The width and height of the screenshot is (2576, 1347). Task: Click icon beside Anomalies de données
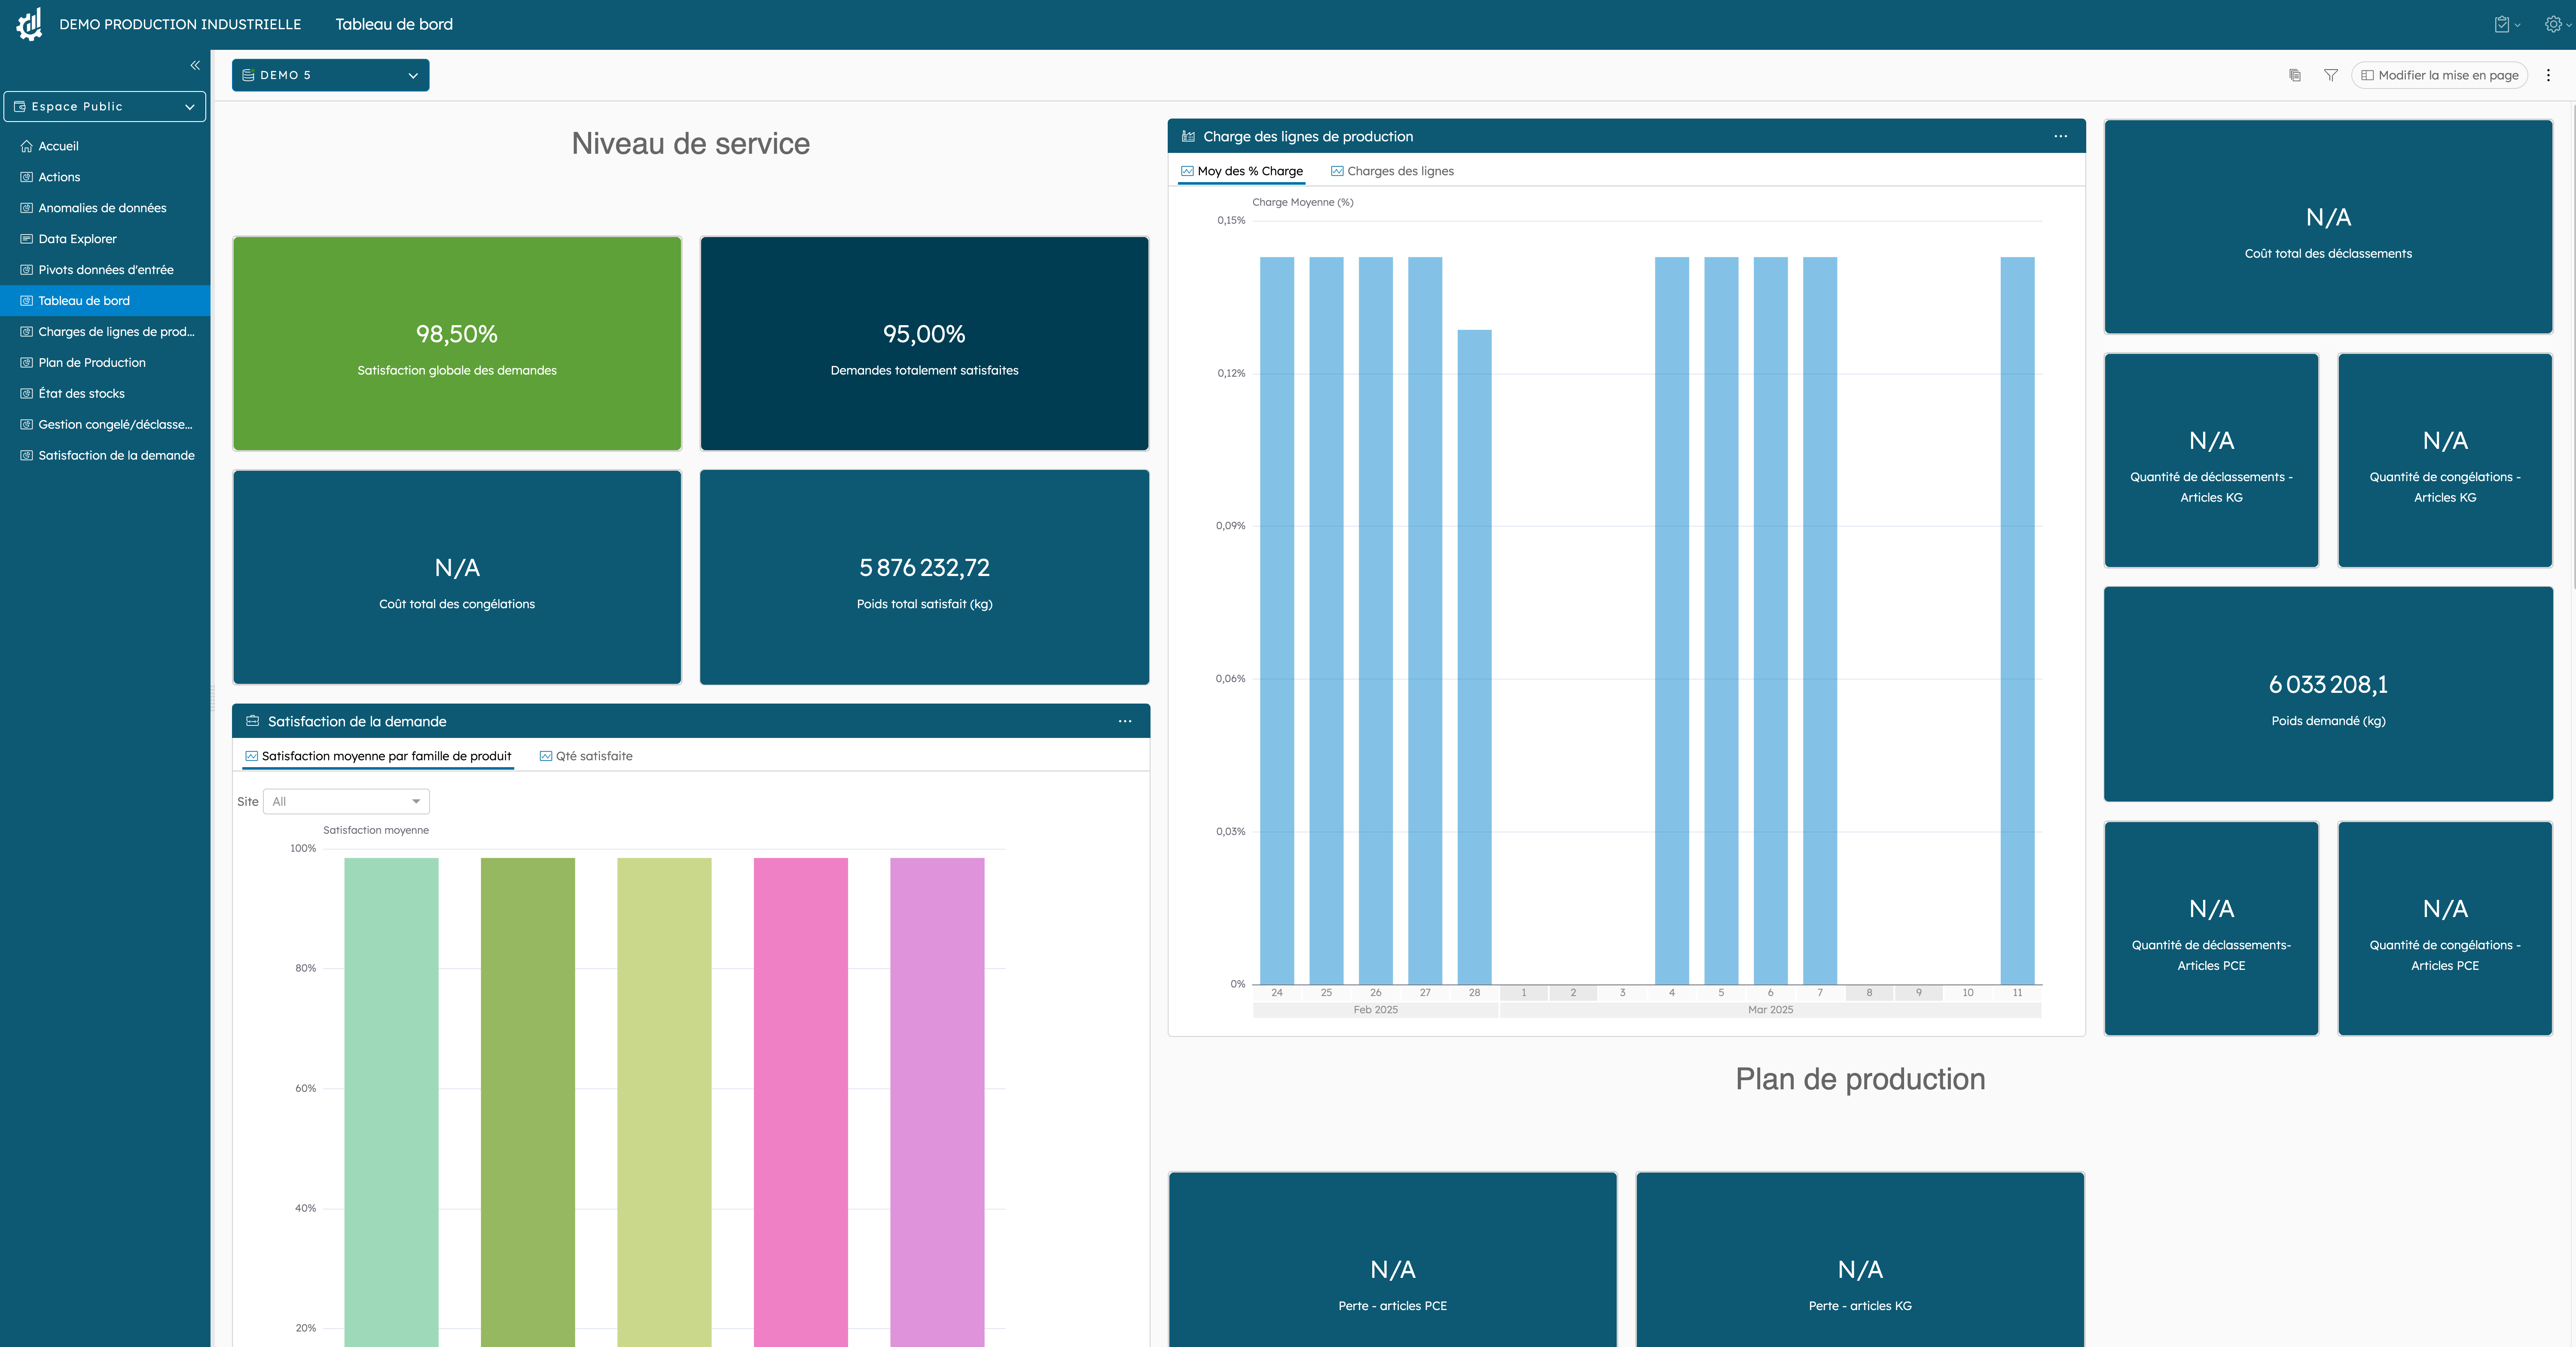click(27, 208)
